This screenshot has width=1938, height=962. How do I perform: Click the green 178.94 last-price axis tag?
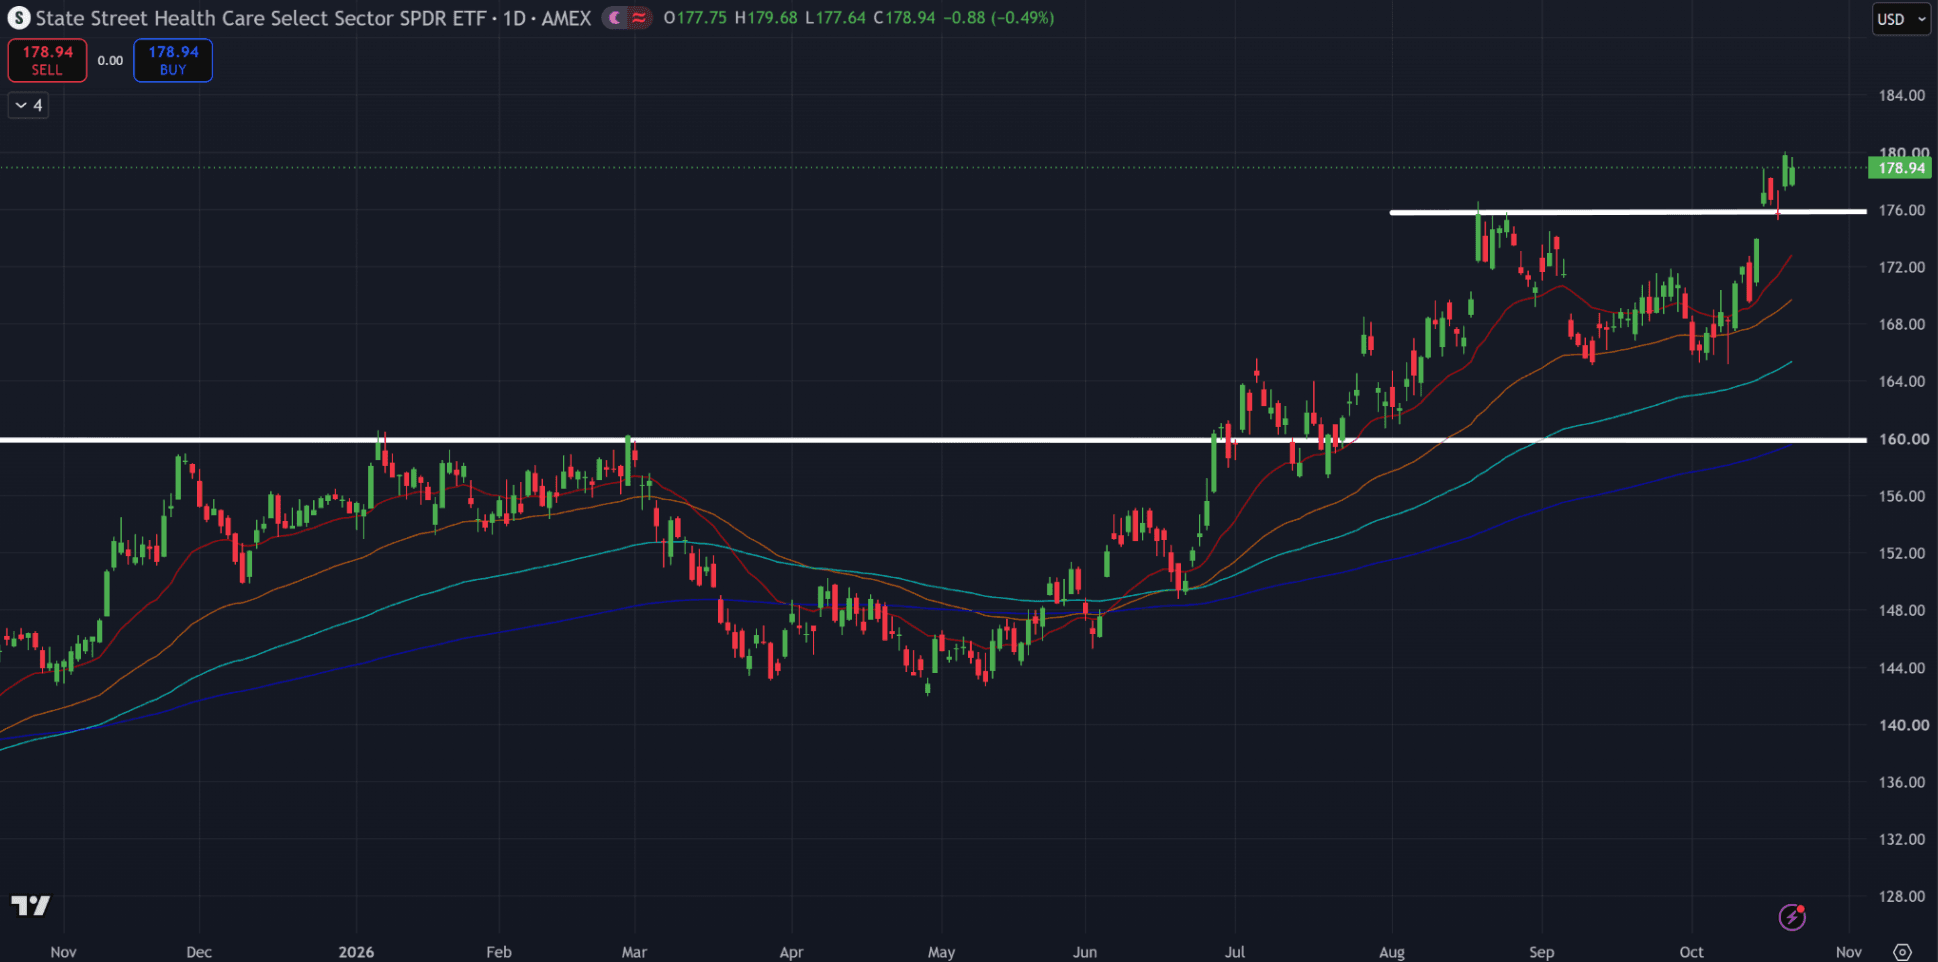(1900, 168)
